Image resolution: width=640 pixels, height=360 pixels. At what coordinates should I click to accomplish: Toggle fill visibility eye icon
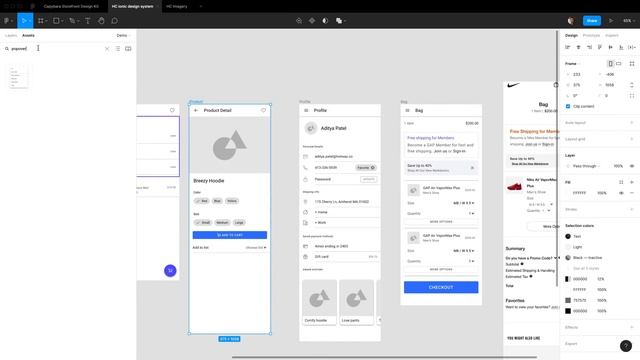click(621, 193)
